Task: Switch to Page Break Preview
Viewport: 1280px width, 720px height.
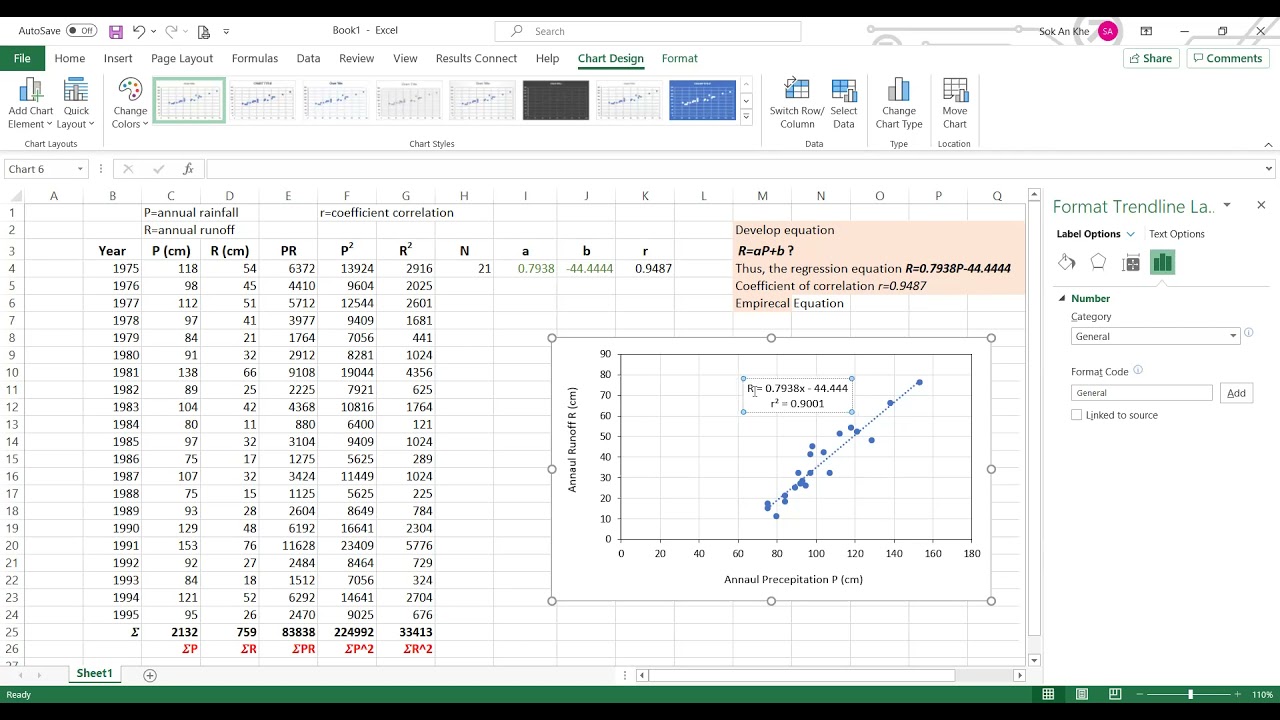Action: click(1116, 694)
